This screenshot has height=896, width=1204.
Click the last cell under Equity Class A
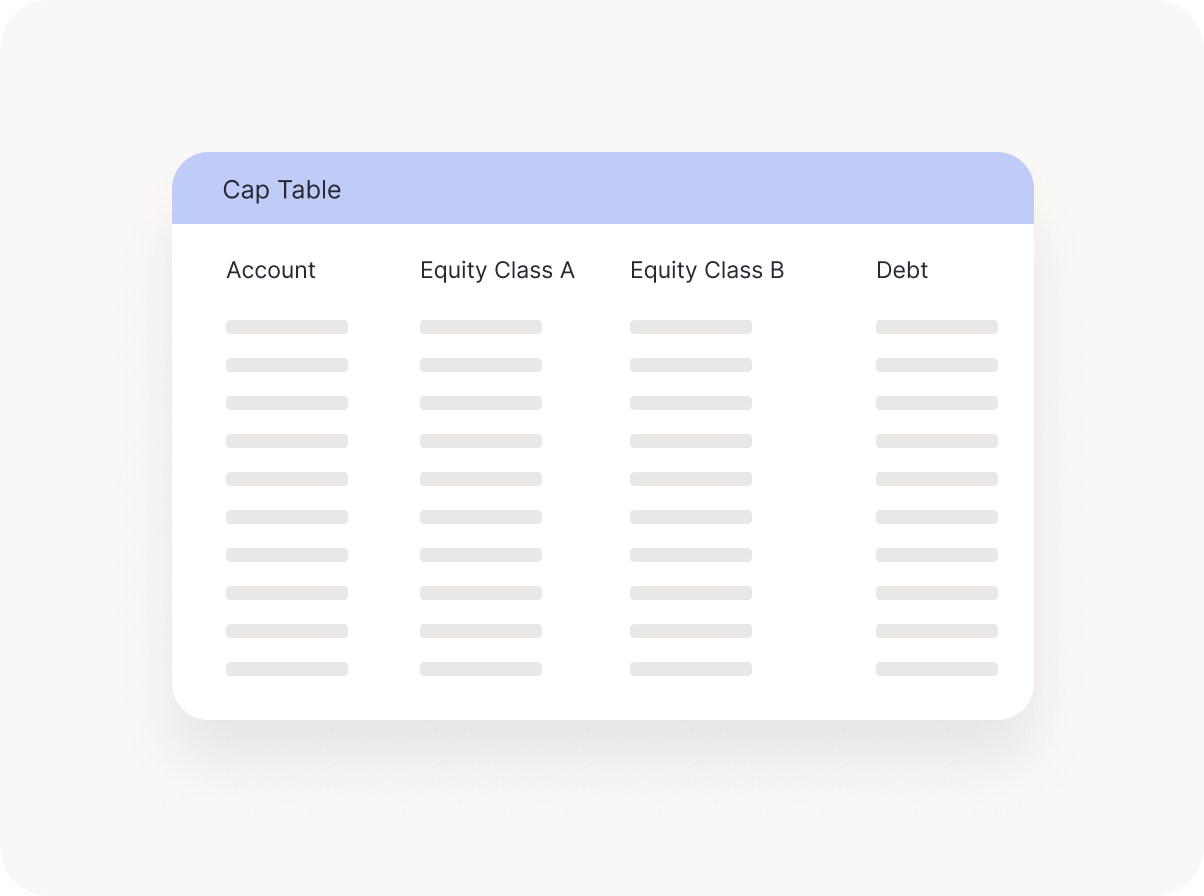[x=481, y=669]
